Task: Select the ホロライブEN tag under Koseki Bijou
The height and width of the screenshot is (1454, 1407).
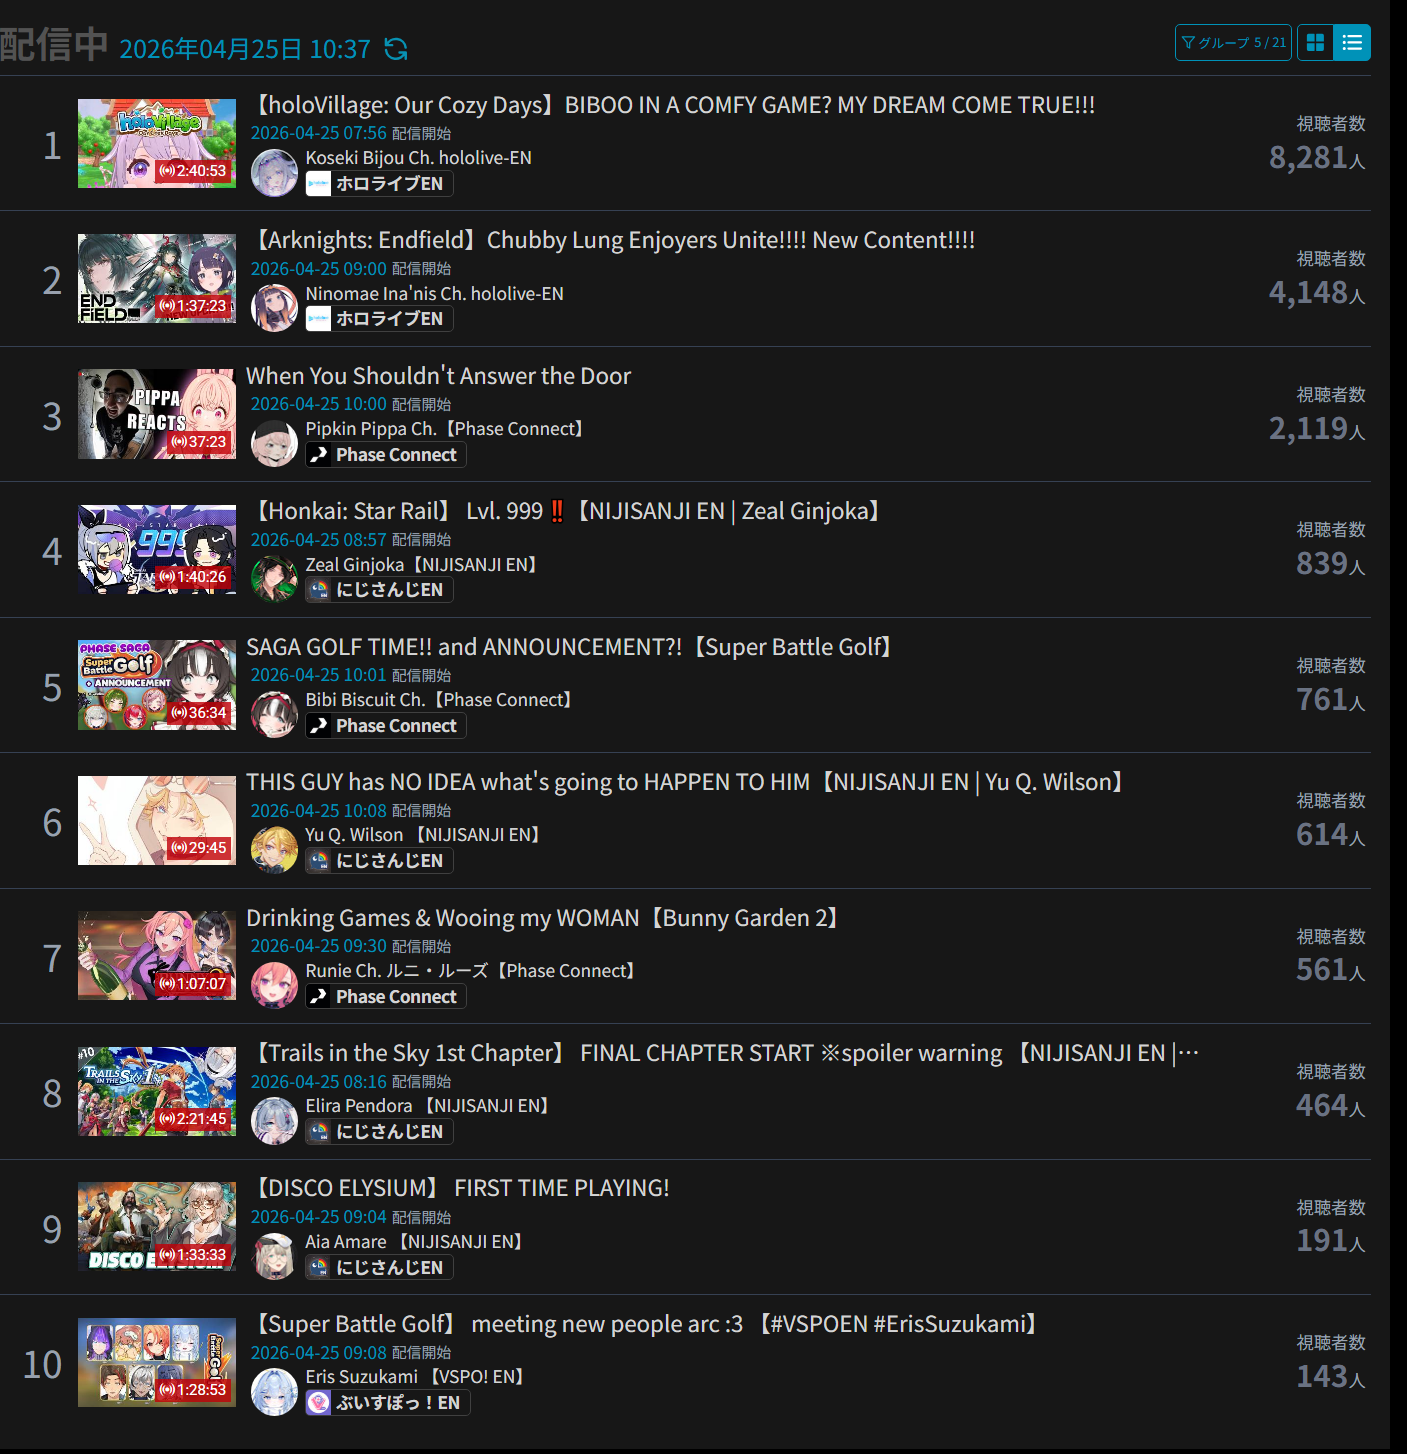Action: click(x=379, y=184)
